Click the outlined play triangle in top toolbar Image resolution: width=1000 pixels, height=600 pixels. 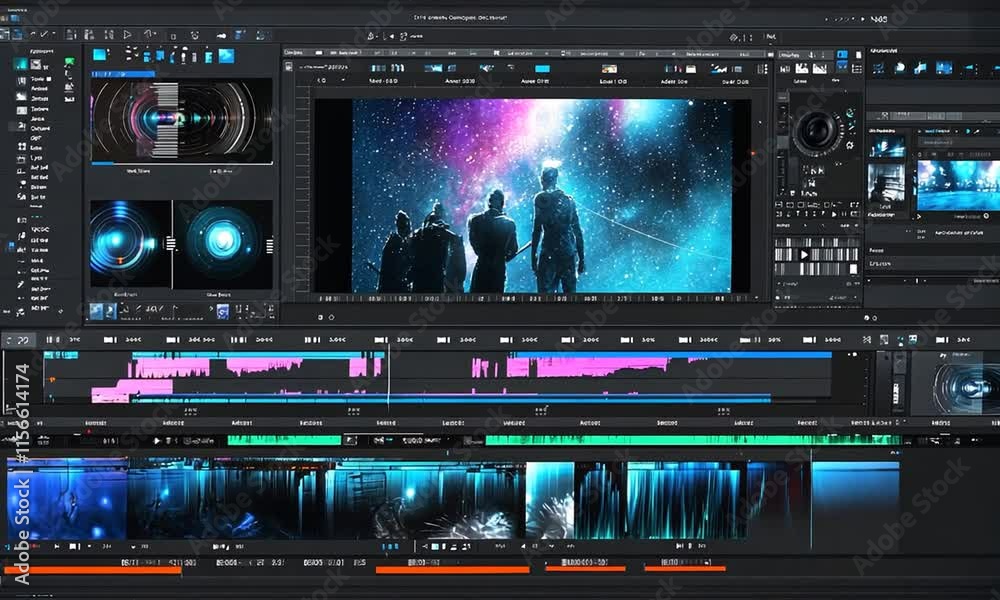point(128,34)
